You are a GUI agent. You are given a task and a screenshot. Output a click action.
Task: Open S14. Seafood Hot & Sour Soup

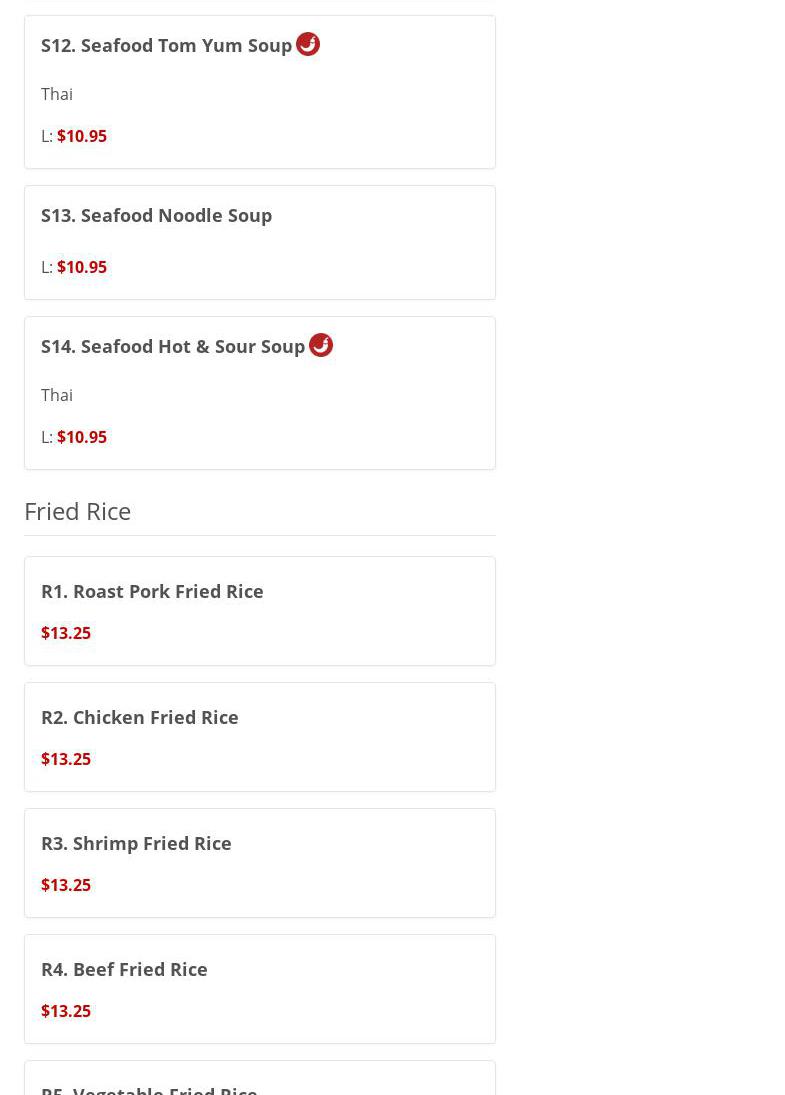(173, 347)
